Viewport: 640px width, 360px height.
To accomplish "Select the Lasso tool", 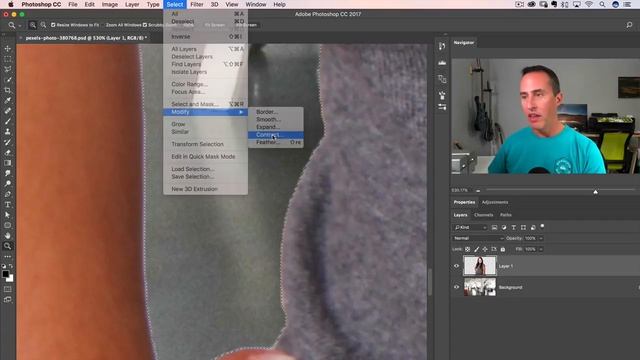I will (8, 69).
